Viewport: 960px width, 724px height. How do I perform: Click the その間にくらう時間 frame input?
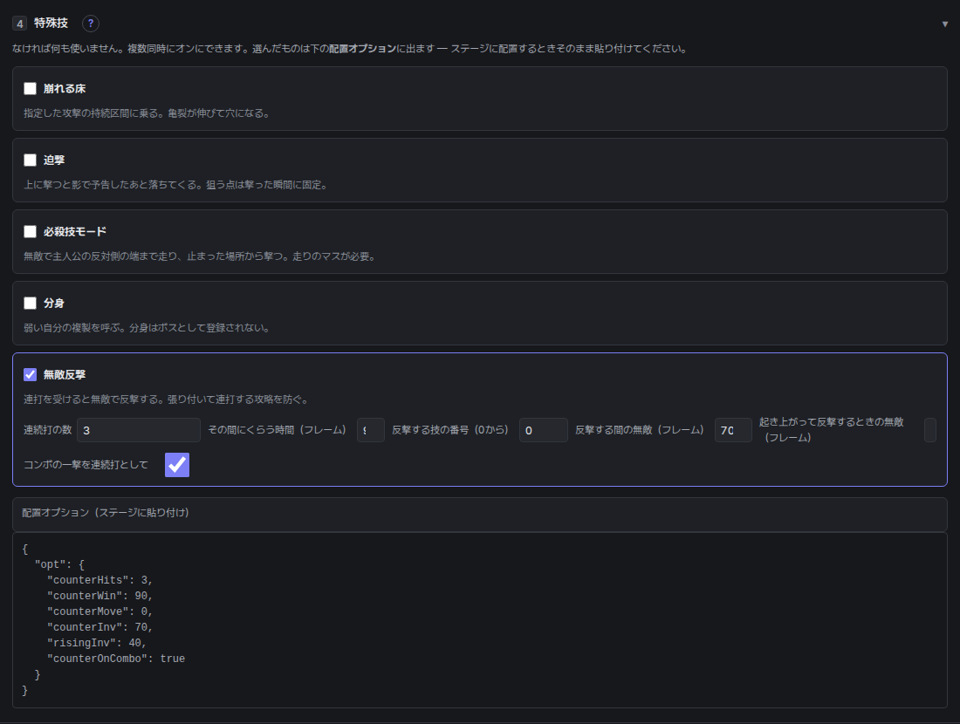click(370, 430)
